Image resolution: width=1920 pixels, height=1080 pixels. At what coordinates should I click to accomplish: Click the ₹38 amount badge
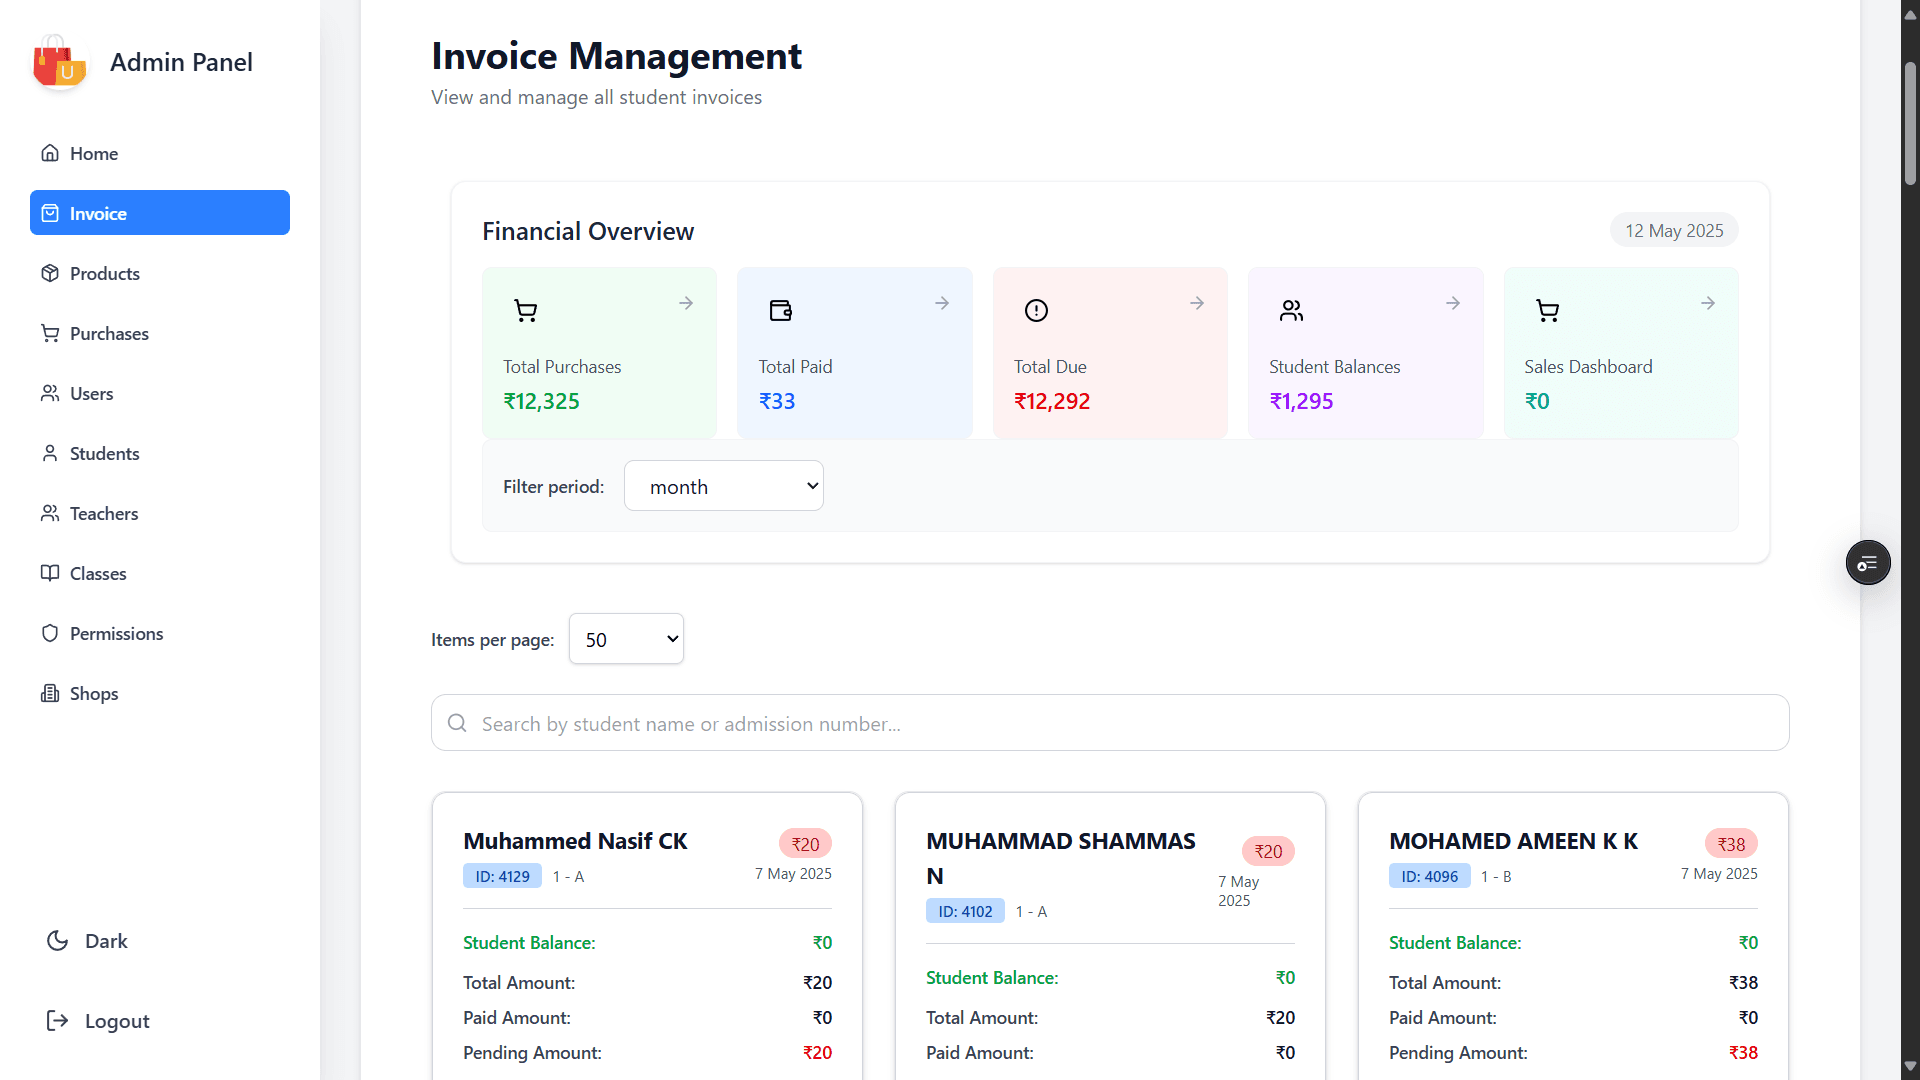coord(1731,844)
